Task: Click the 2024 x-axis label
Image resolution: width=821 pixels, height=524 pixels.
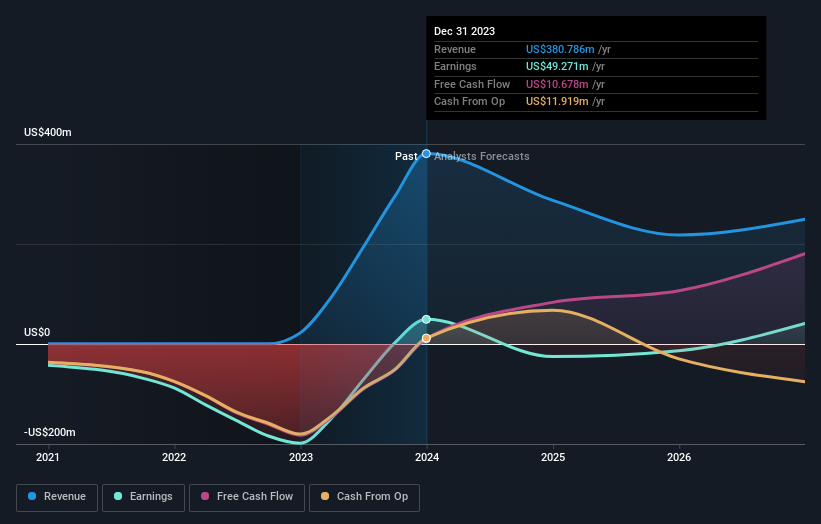Action: tap(427, 458)
